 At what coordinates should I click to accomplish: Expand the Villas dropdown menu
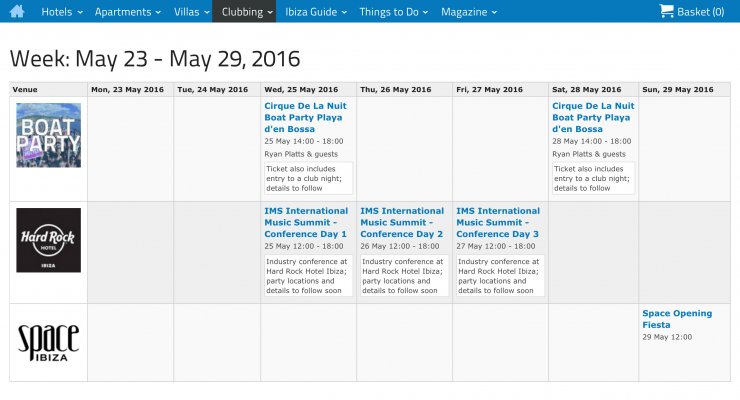(x=190, y=11)
